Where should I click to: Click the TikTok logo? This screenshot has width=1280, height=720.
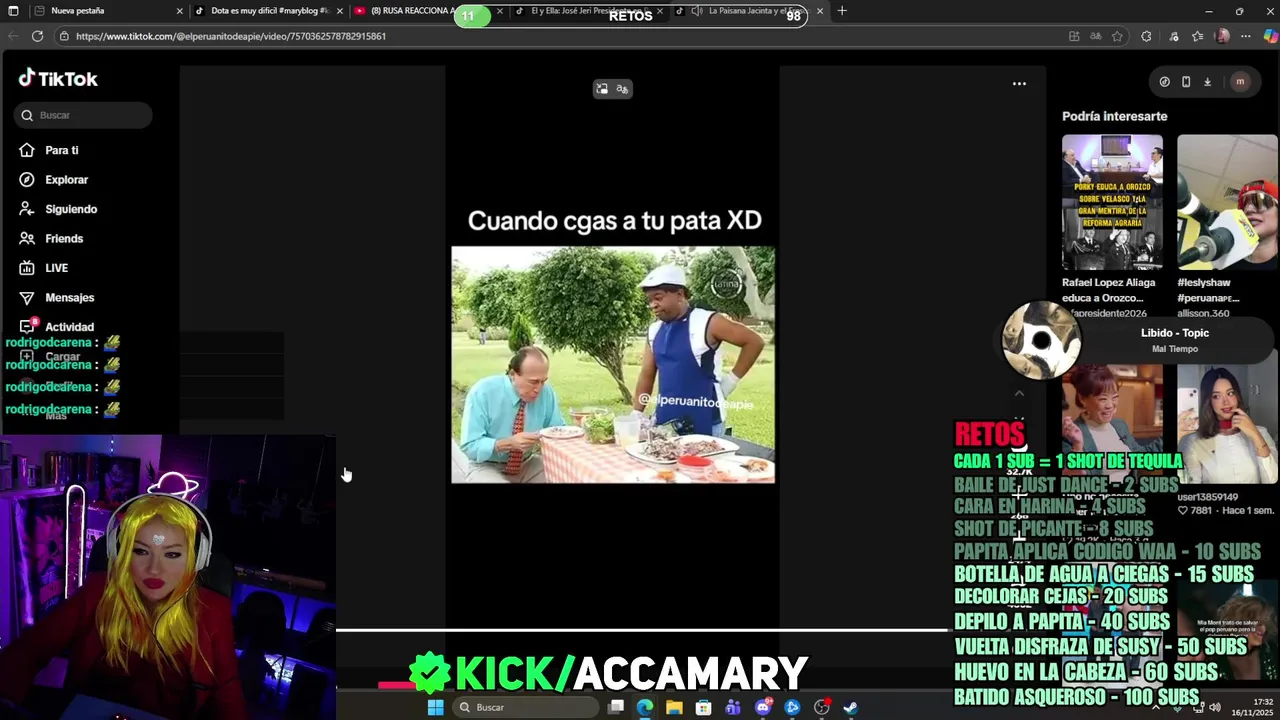58,79
